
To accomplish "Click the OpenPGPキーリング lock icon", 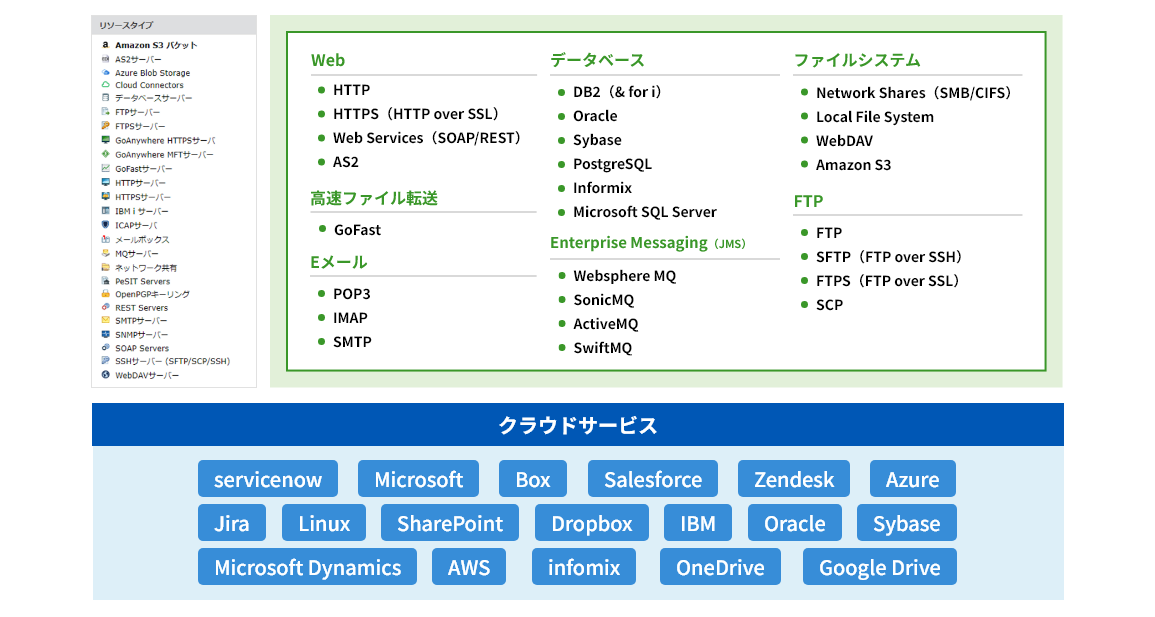I will [105, 294].
